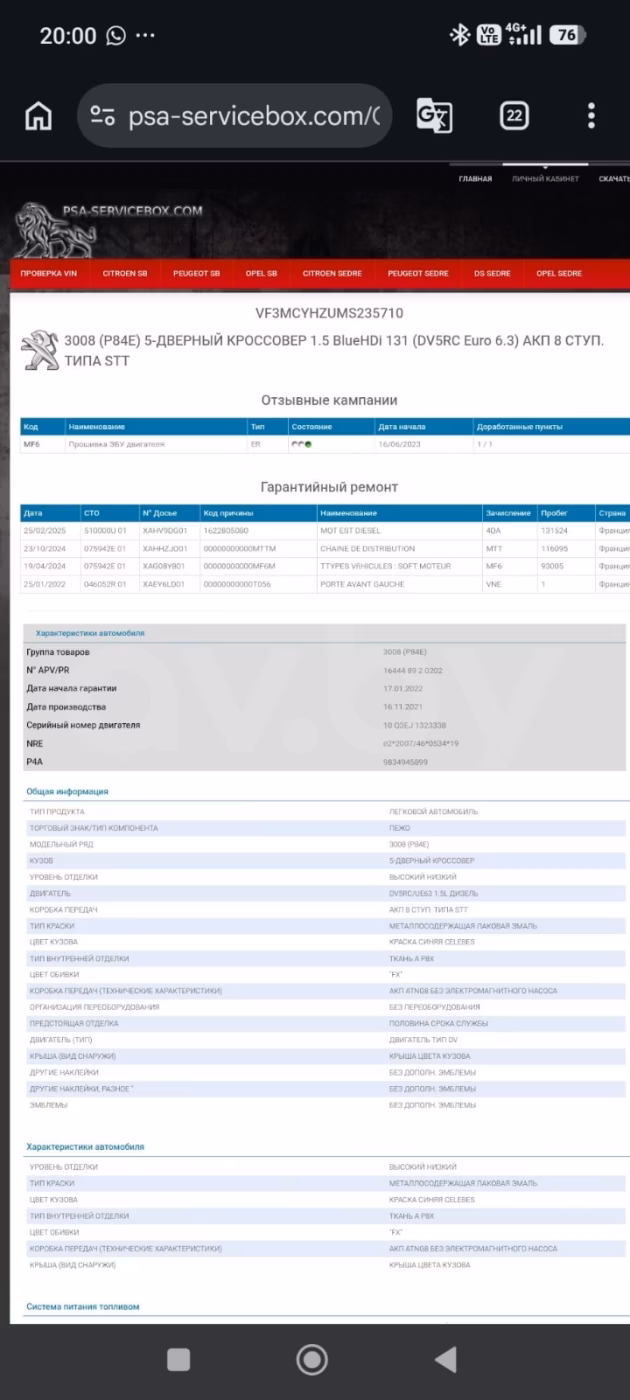Image resolution: width=630 pixels, height=1400 pixels.
Task: Click the Система питания топливом section title
Action: tap(83, 1306)
